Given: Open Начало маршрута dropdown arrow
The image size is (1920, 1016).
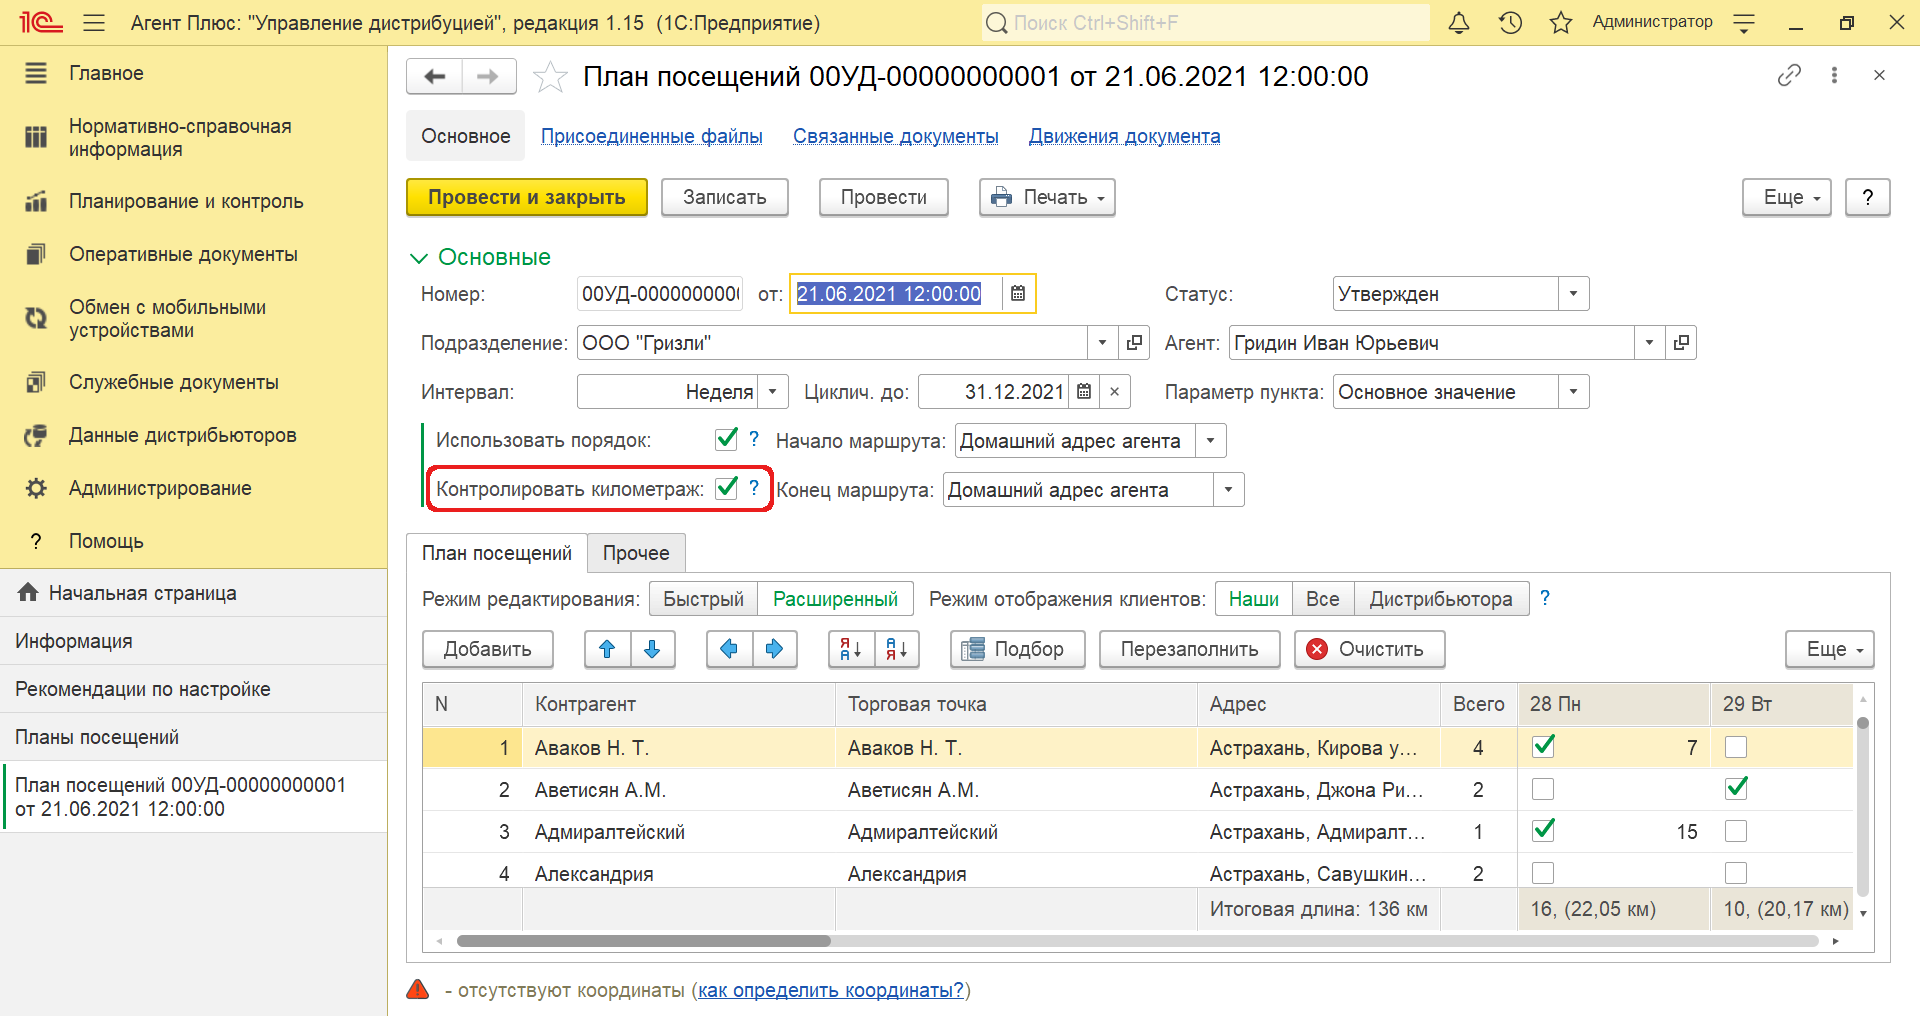Looking at the screenshot, I should point(1211,440).
